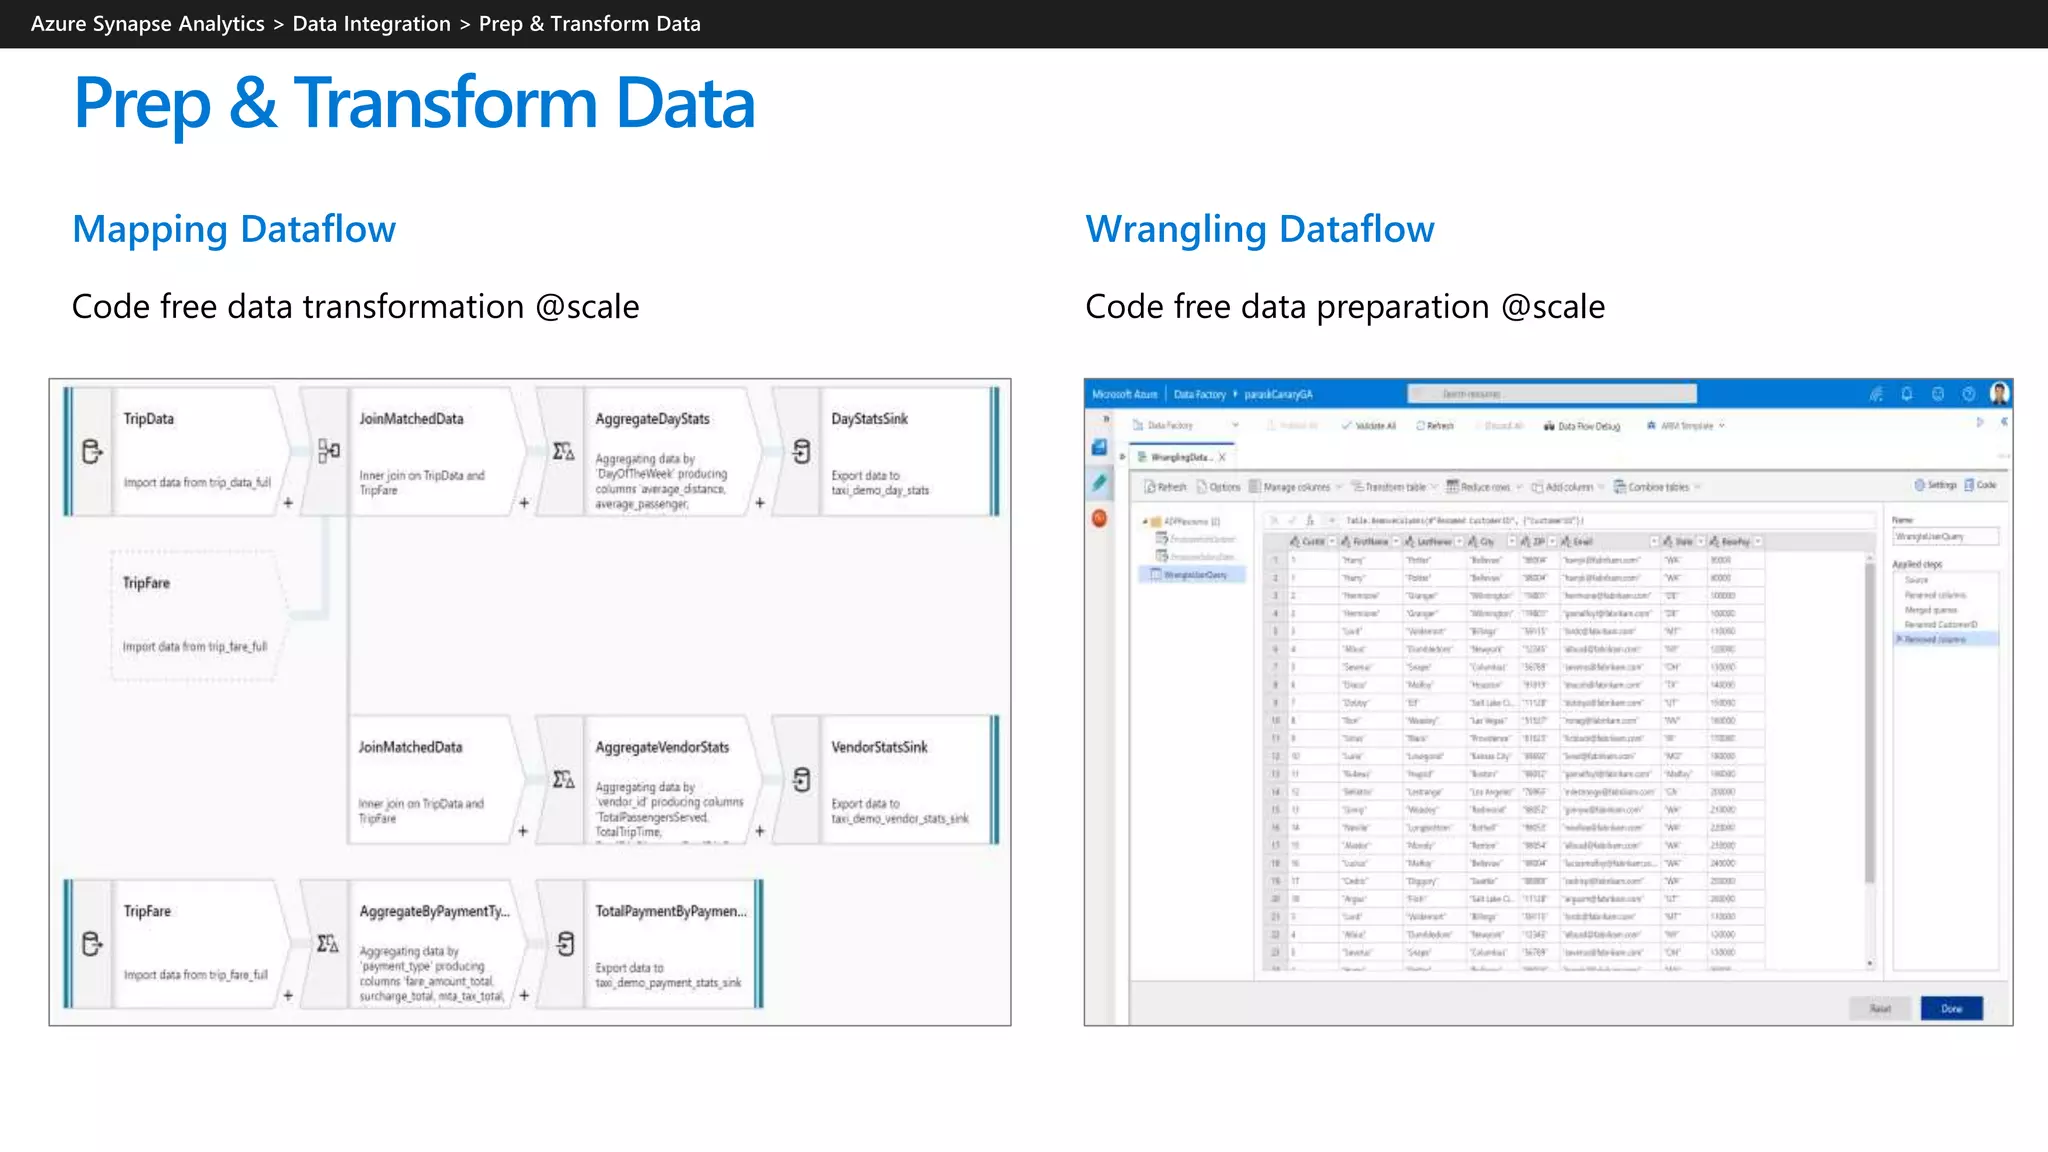Open the Code view button
Viewport: 2048px width, 1152px height.
pos(1980,485)
